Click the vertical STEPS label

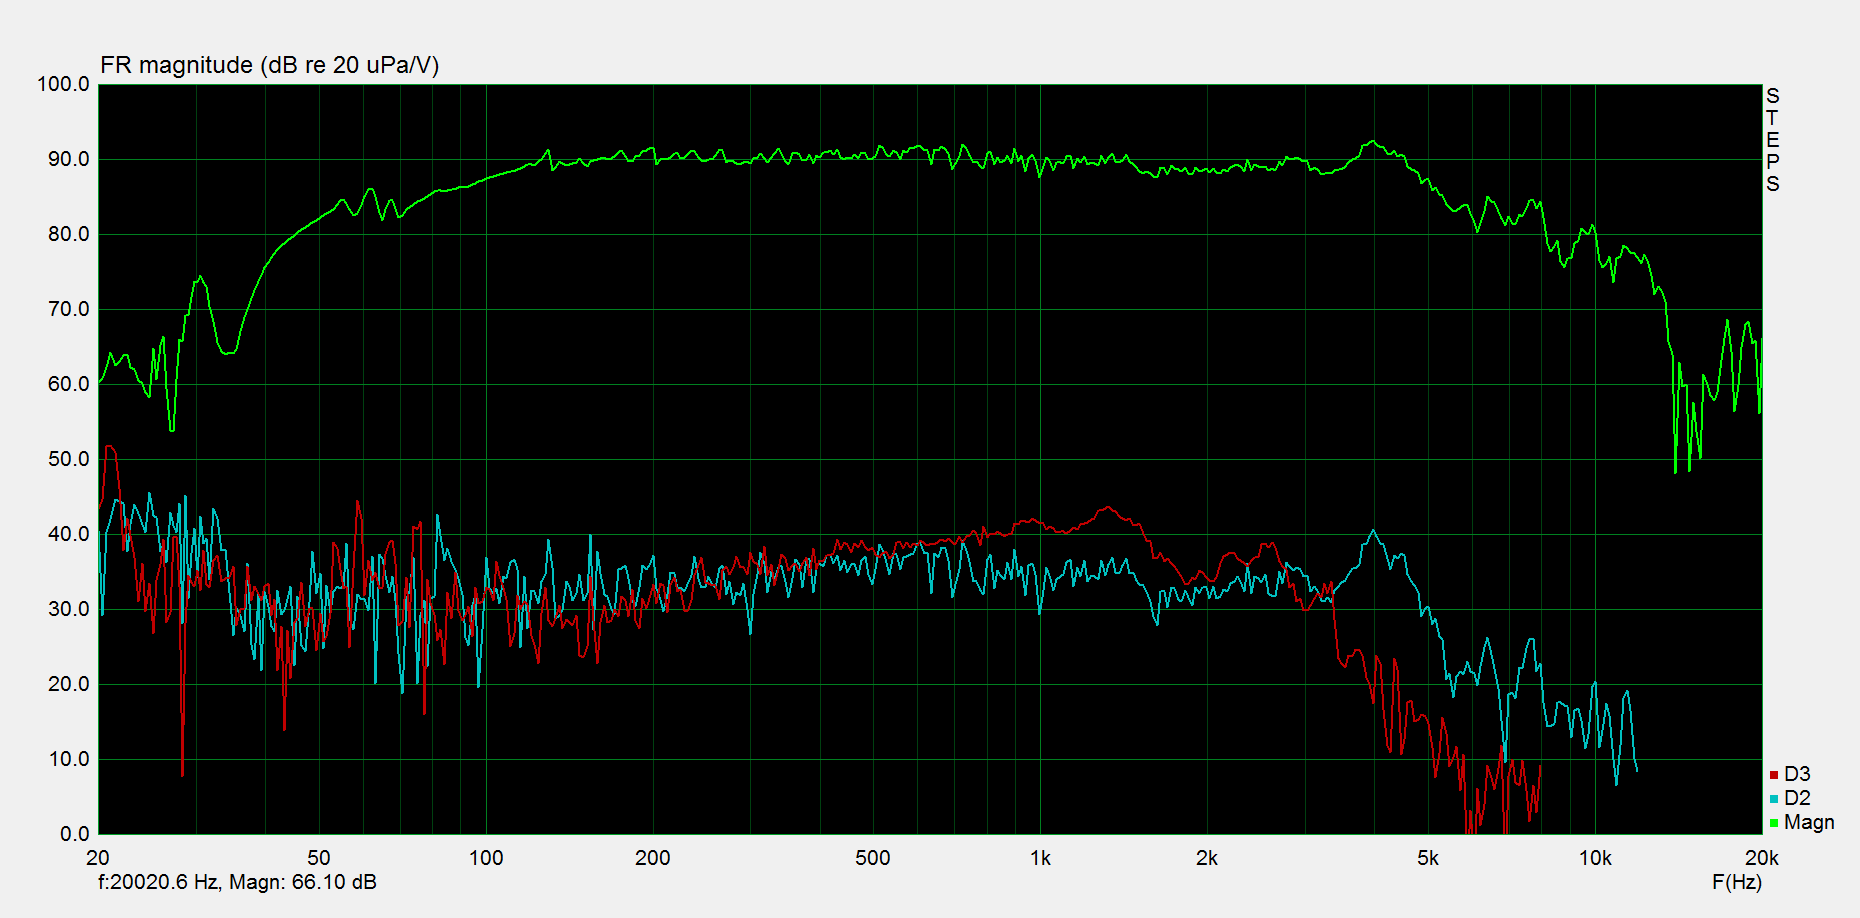1773,140
